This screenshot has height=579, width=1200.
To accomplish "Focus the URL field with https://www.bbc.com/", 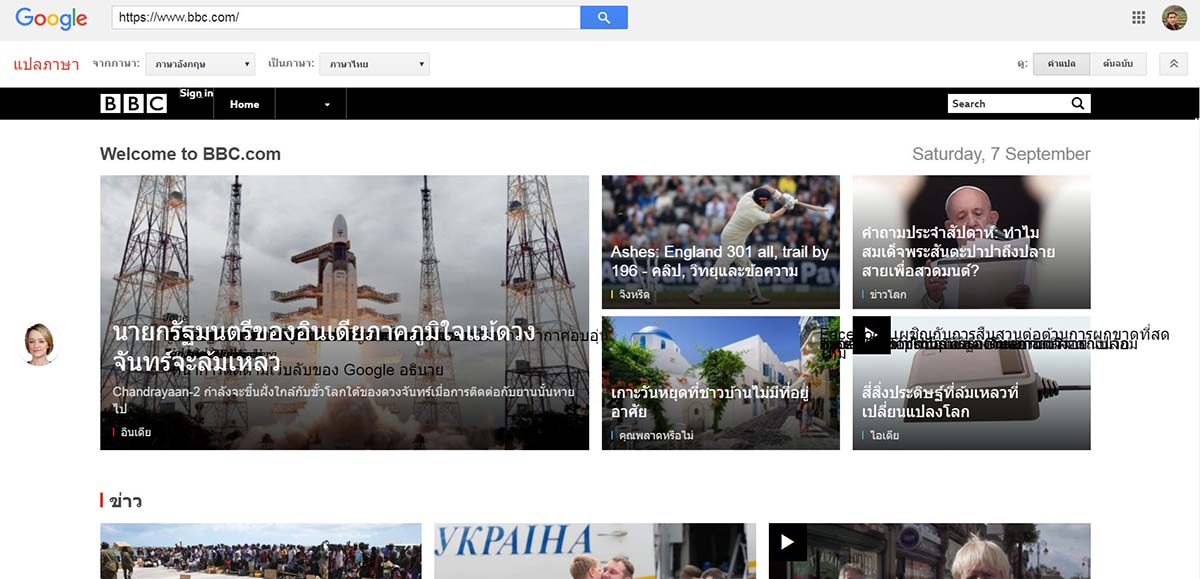I will (x=345, y=17).
